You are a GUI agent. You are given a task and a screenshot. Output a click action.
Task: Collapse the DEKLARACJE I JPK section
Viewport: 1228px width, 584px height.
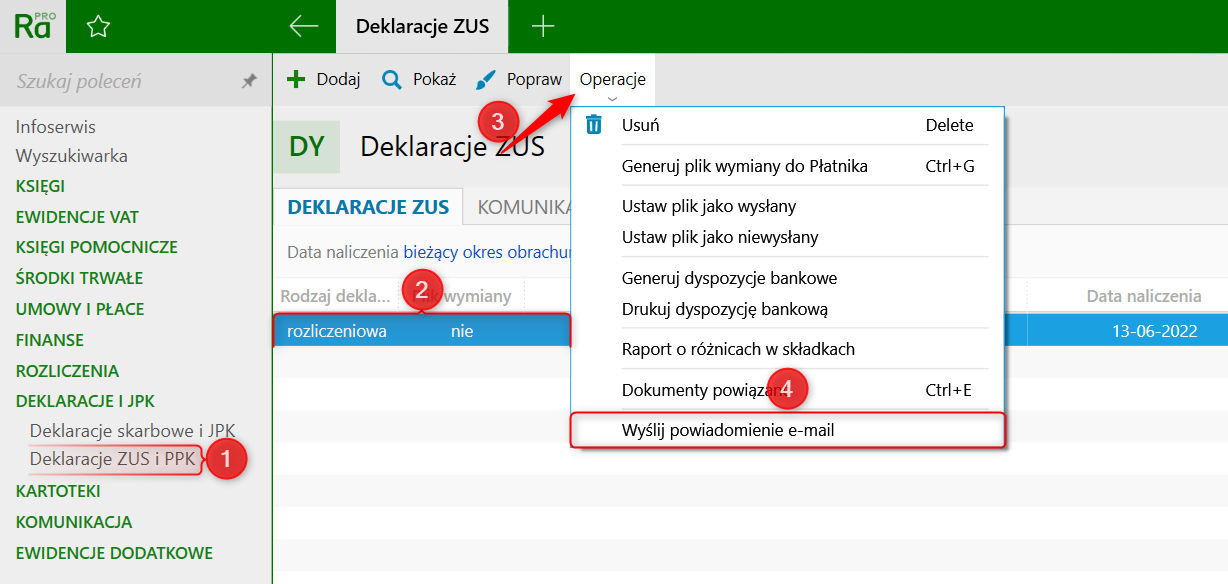point(85,401)
